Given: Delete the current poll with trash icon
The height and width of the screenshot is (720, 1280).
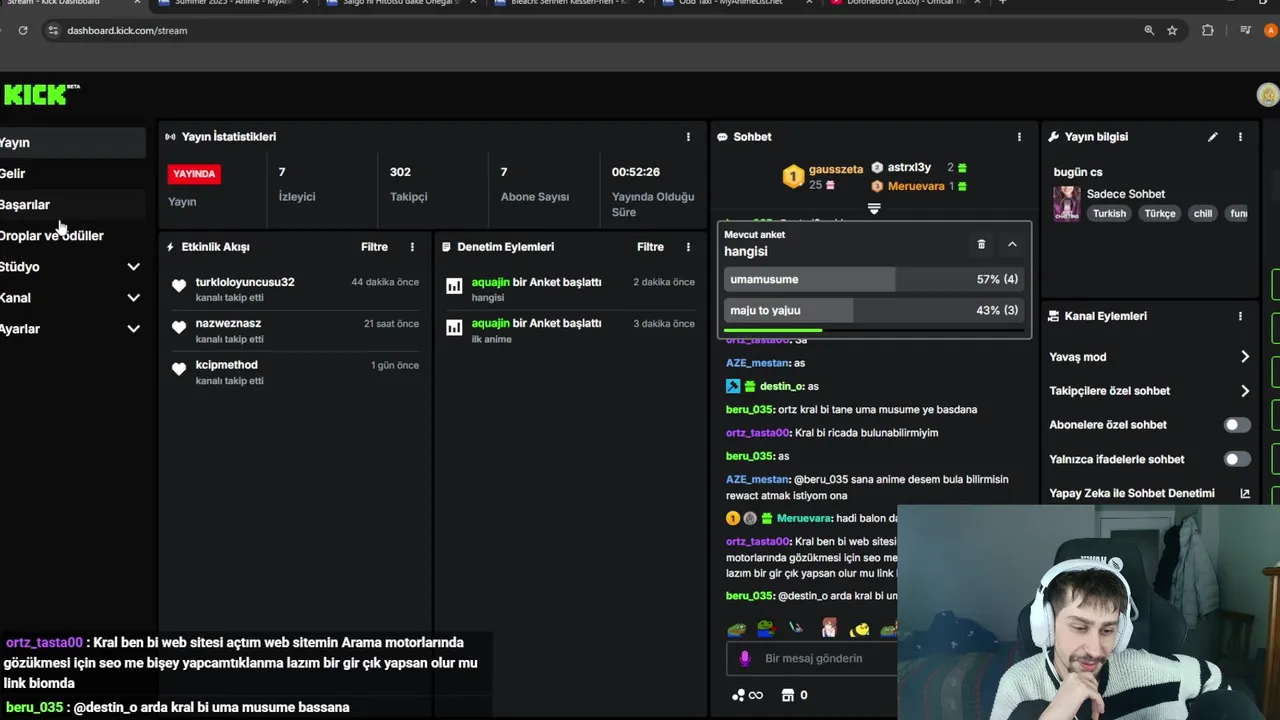Looking at the screenshot, I should [981, 244].
